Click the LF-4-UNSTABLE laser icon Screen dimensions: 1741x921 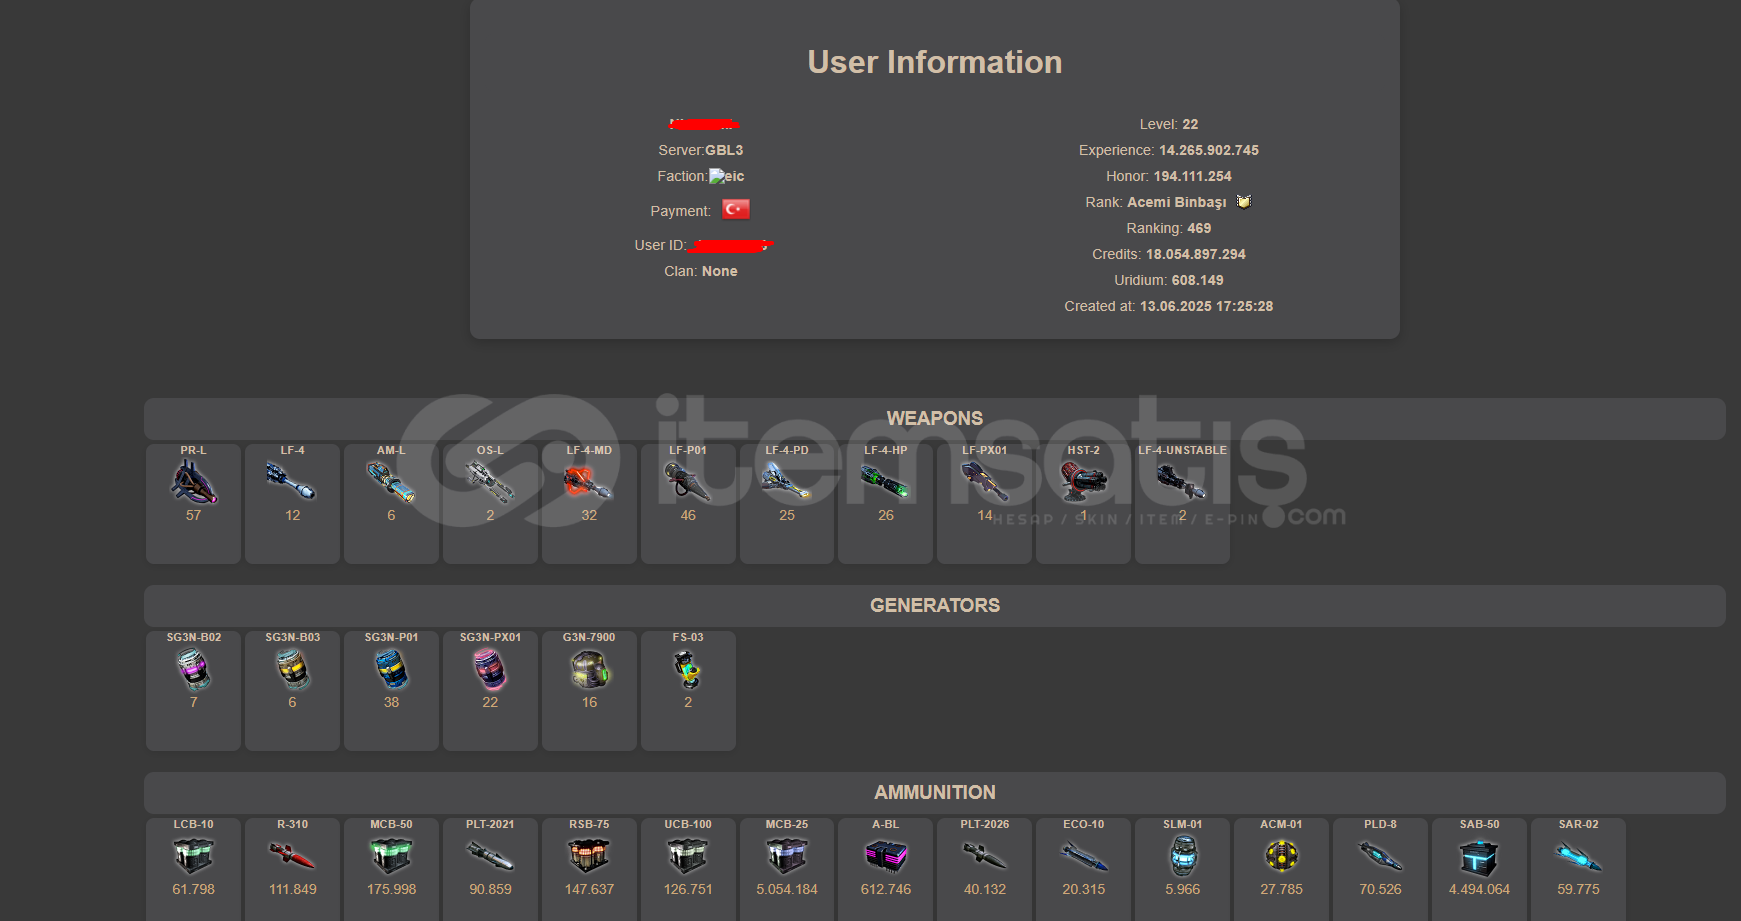click(x=1182, y=482)
